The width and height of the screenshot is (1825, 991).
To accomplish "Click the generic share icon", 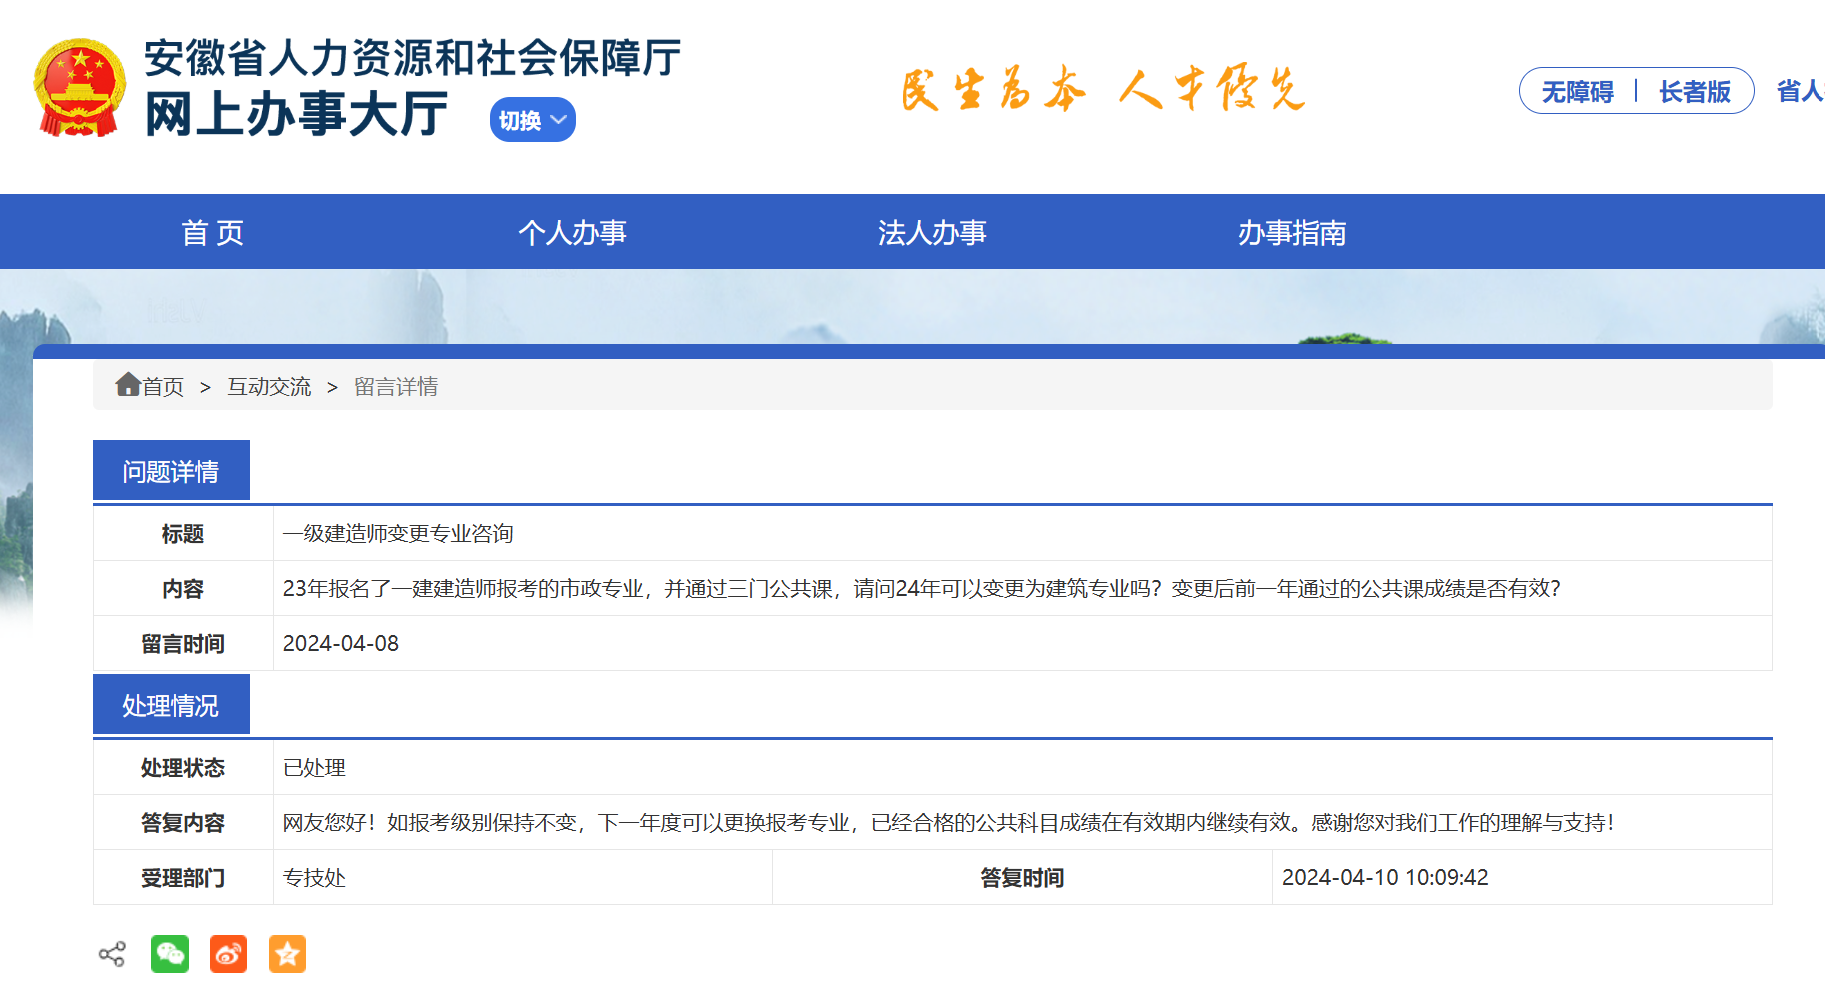I will (112, 954).
